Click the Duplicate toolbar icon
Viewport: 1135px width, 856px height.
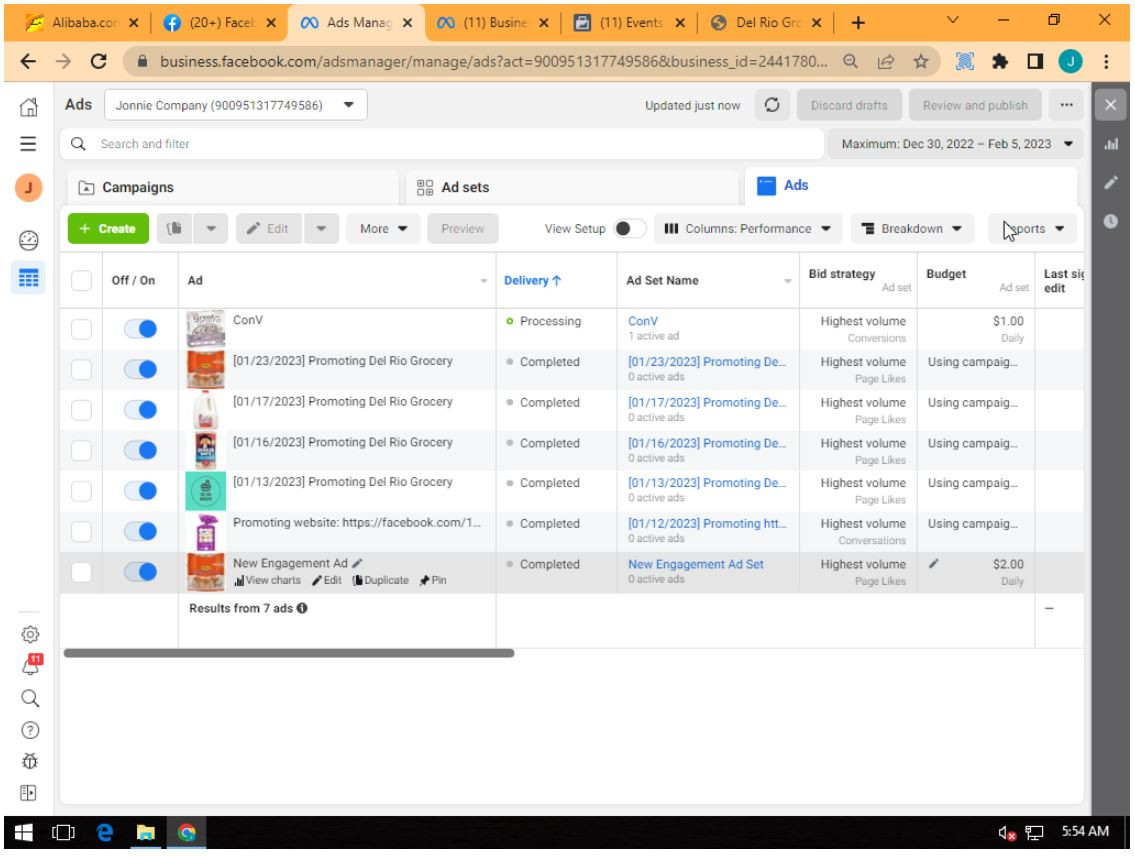pos(174,229)
